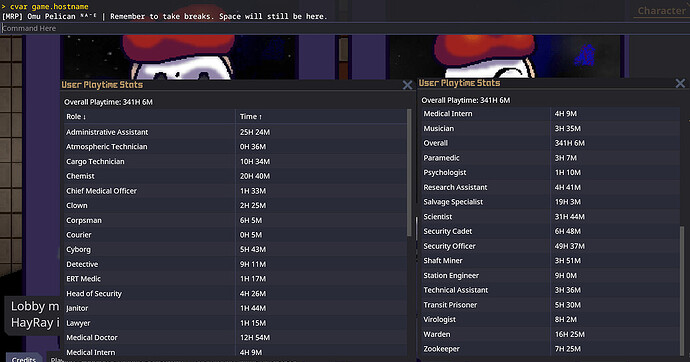Select the Chief Medical Officer row

point(235,191)
